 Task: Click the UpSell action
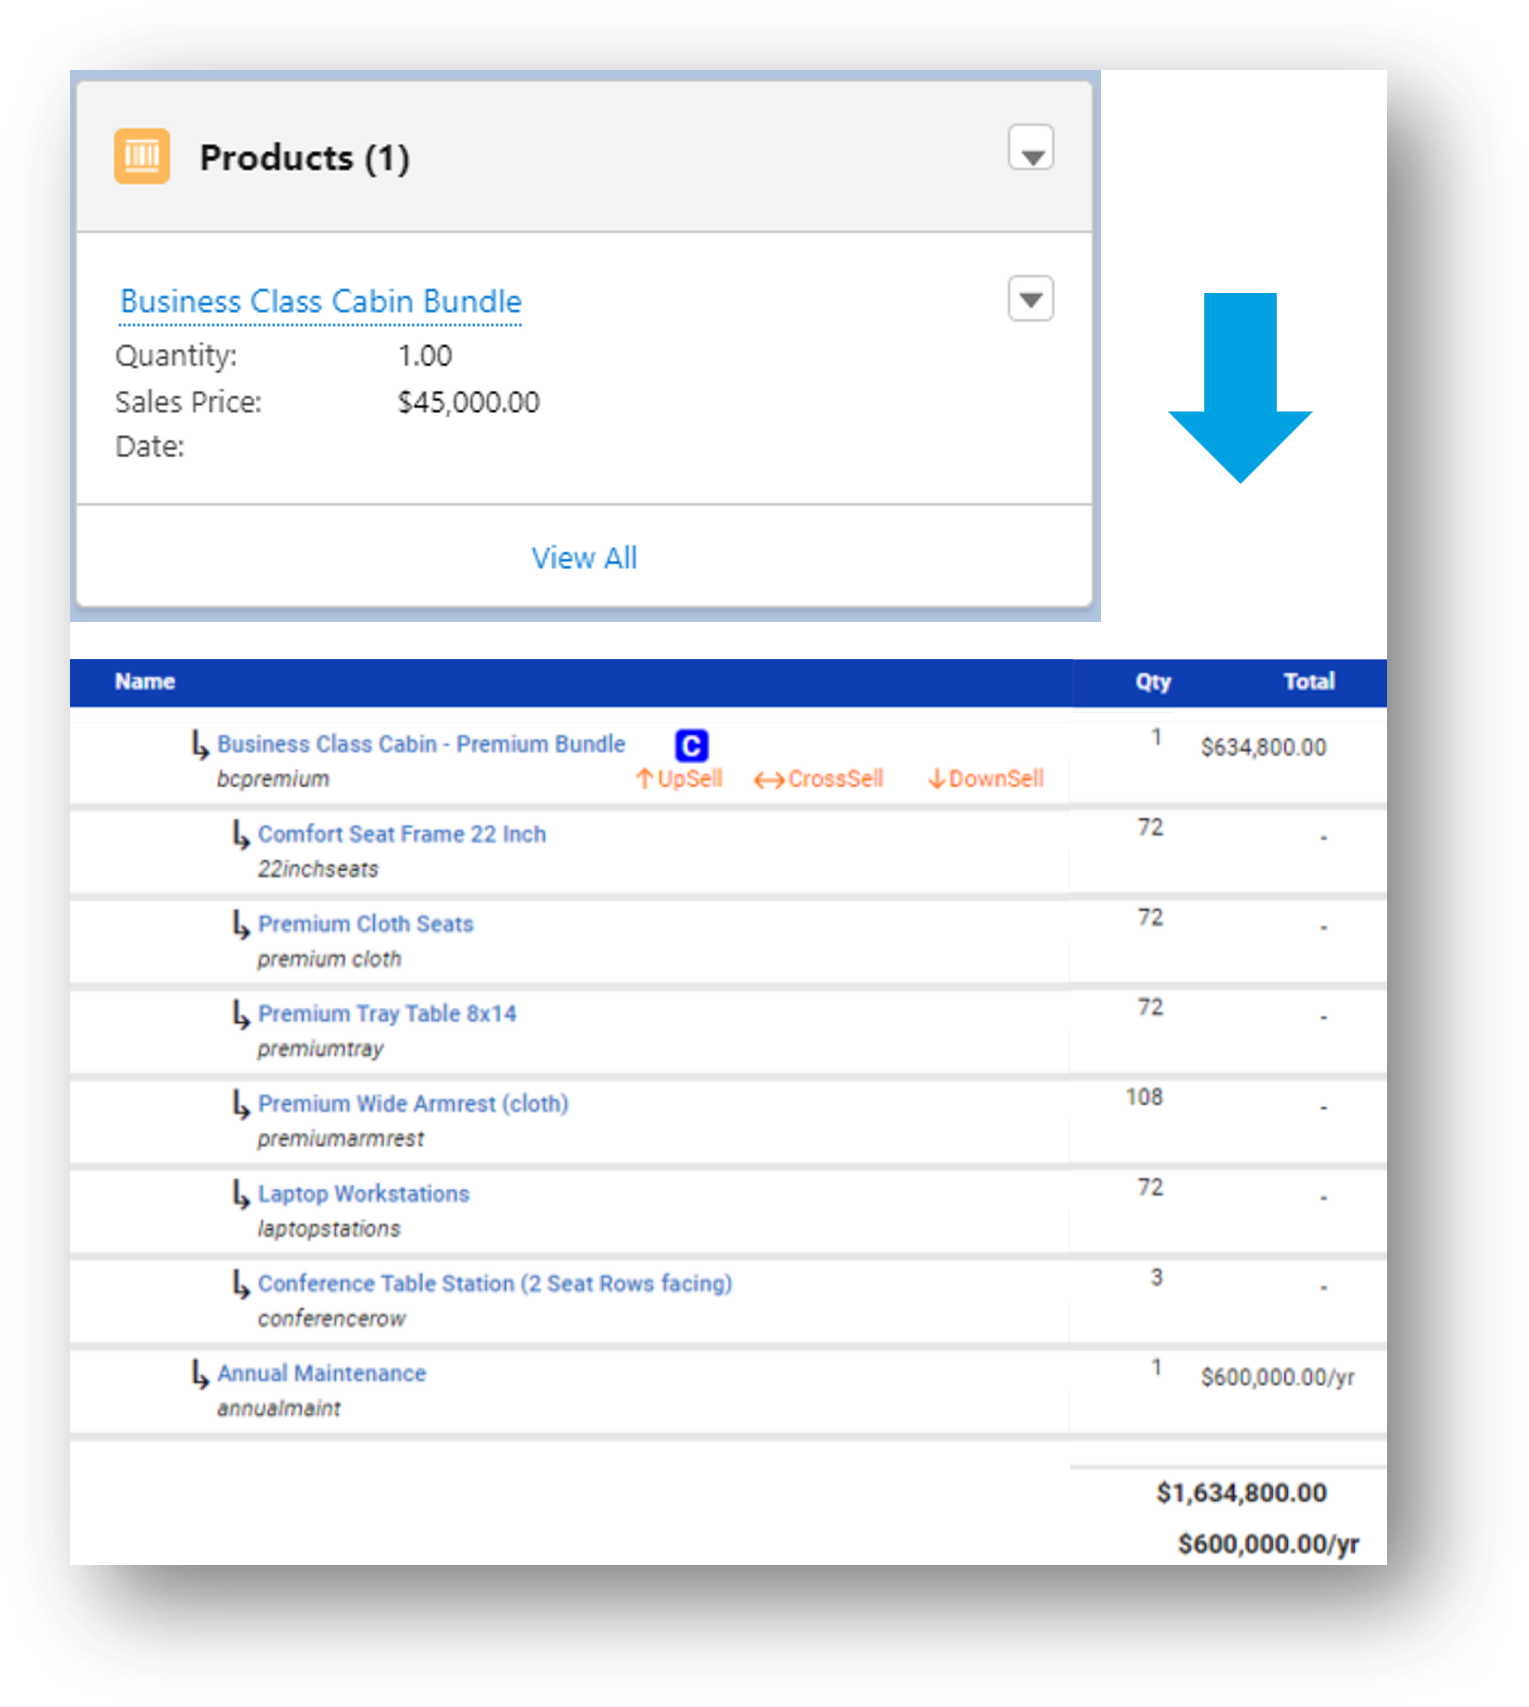(679, 779)
